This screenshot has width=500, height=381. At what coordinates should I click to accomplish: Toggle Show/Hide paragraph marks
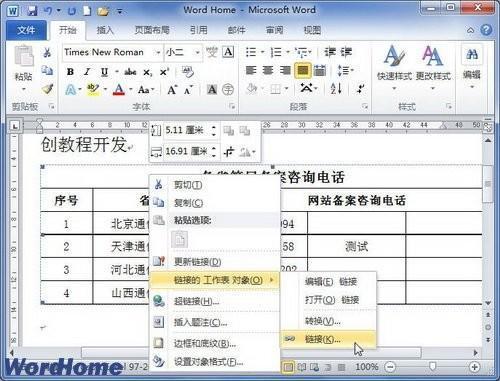(x=360, y=89)
